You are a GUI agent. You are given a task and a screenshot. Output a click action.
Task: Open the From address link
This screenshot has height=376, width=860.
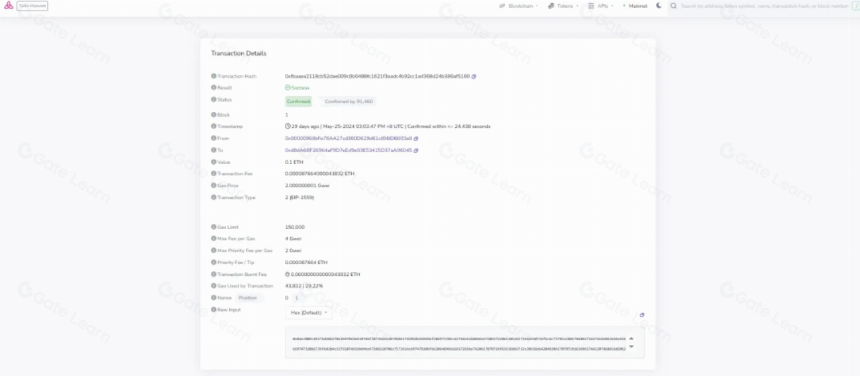(348, 139)
